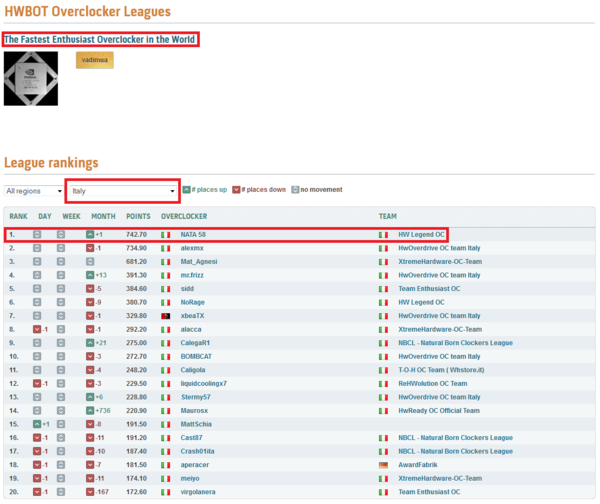
Task: Open 'The Fastest Enthusiast Overclocker in the World' link
Action: click(99, 39)
